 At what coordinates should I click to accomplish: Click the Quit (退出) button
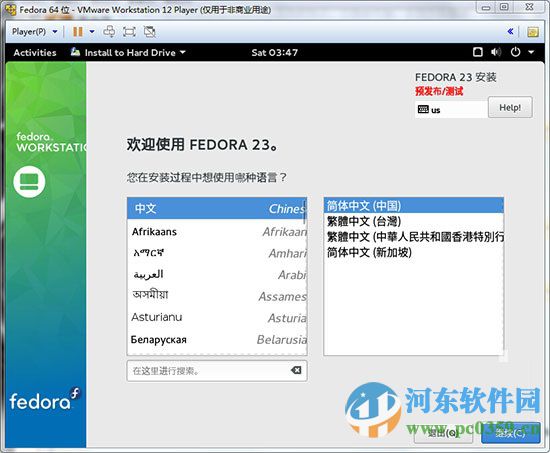point(443,433)
